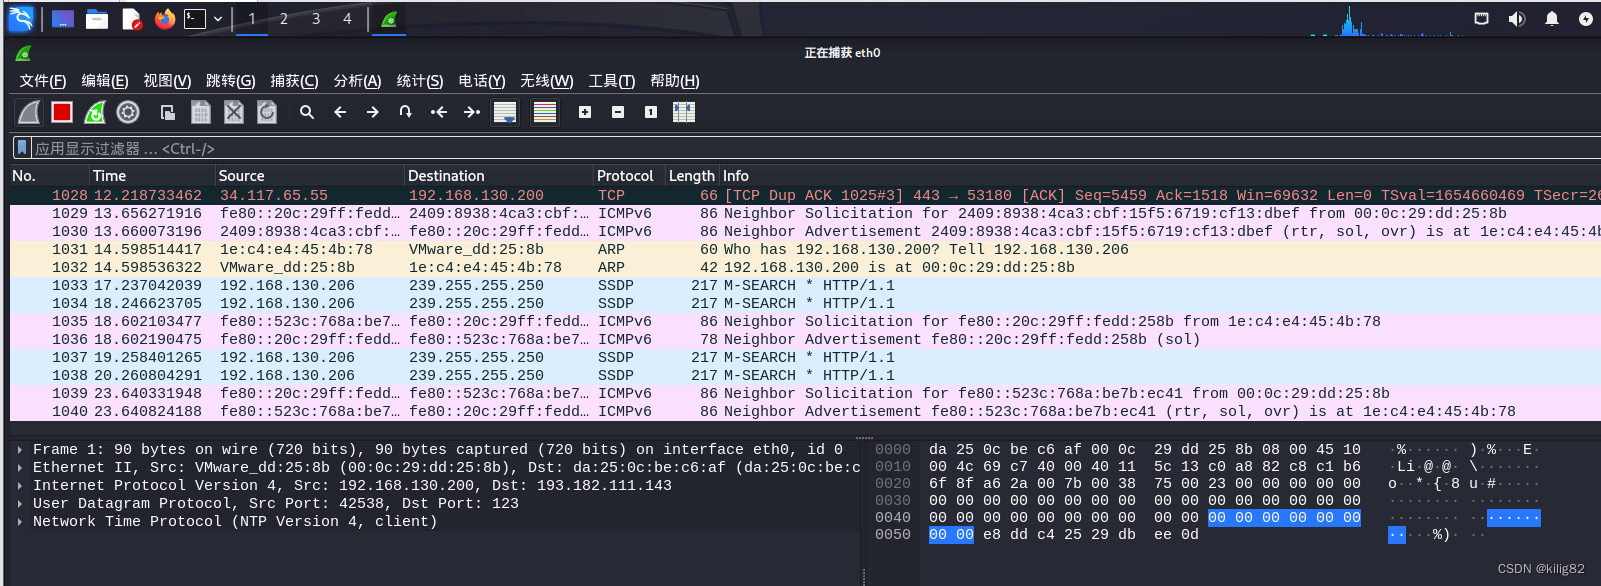The width and height of the screenshot is (1601, 586).
Task: Restart the current capture (green fin)
Action: (x=95, y=112)
